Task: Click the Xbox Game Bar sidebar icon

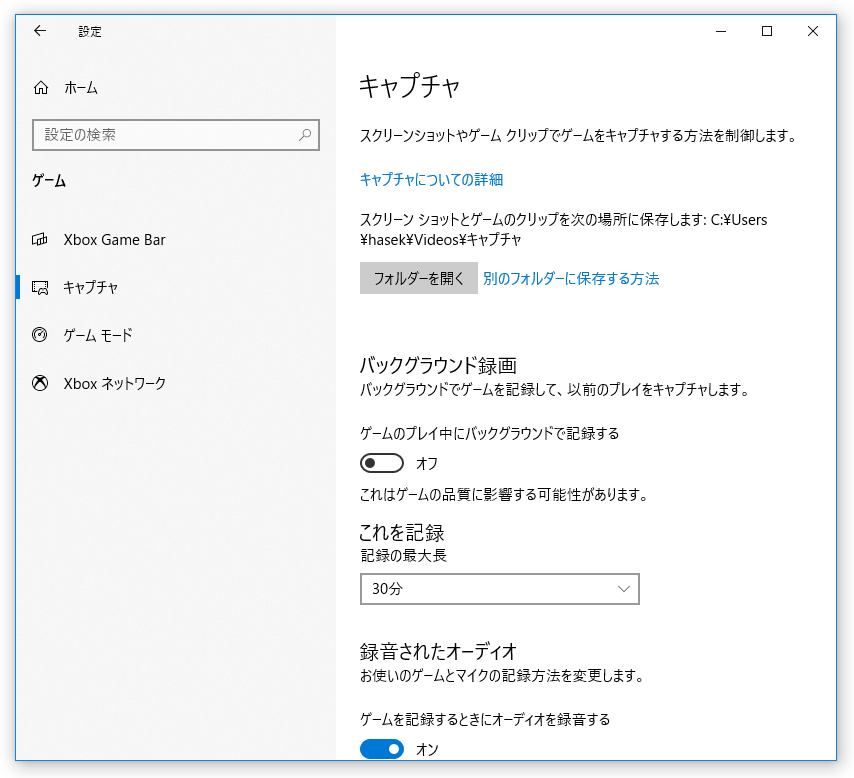Action: (40, 239)
